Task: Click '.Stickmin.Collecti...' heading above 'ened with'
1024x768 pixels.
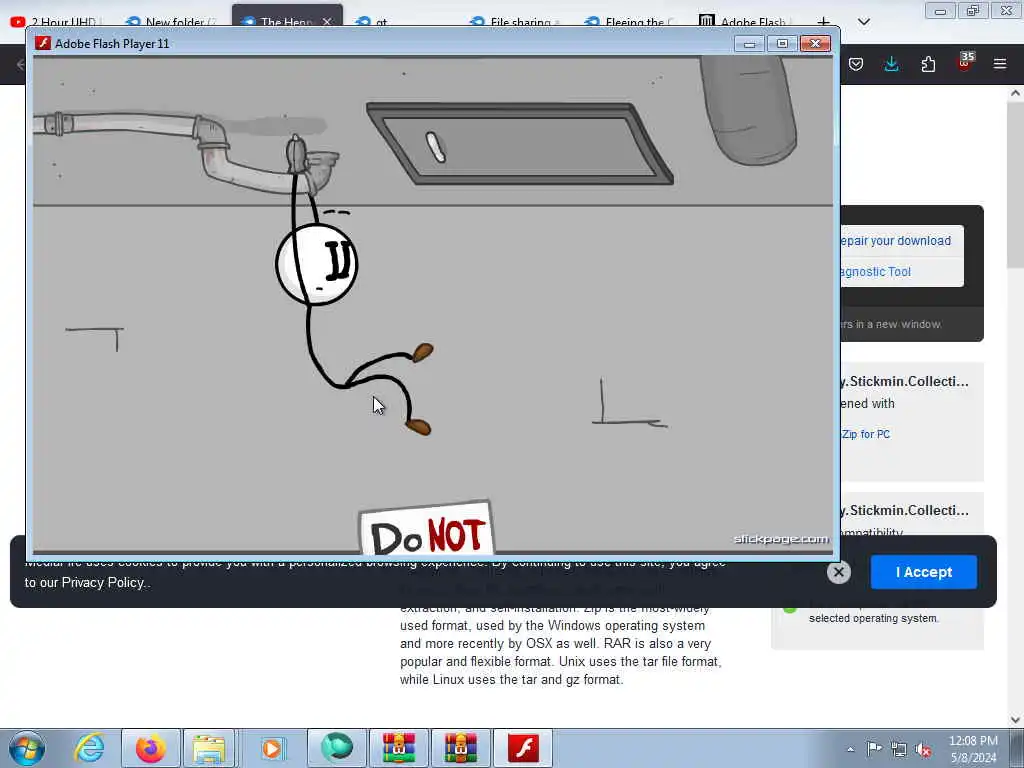Action: coord(905,381)
